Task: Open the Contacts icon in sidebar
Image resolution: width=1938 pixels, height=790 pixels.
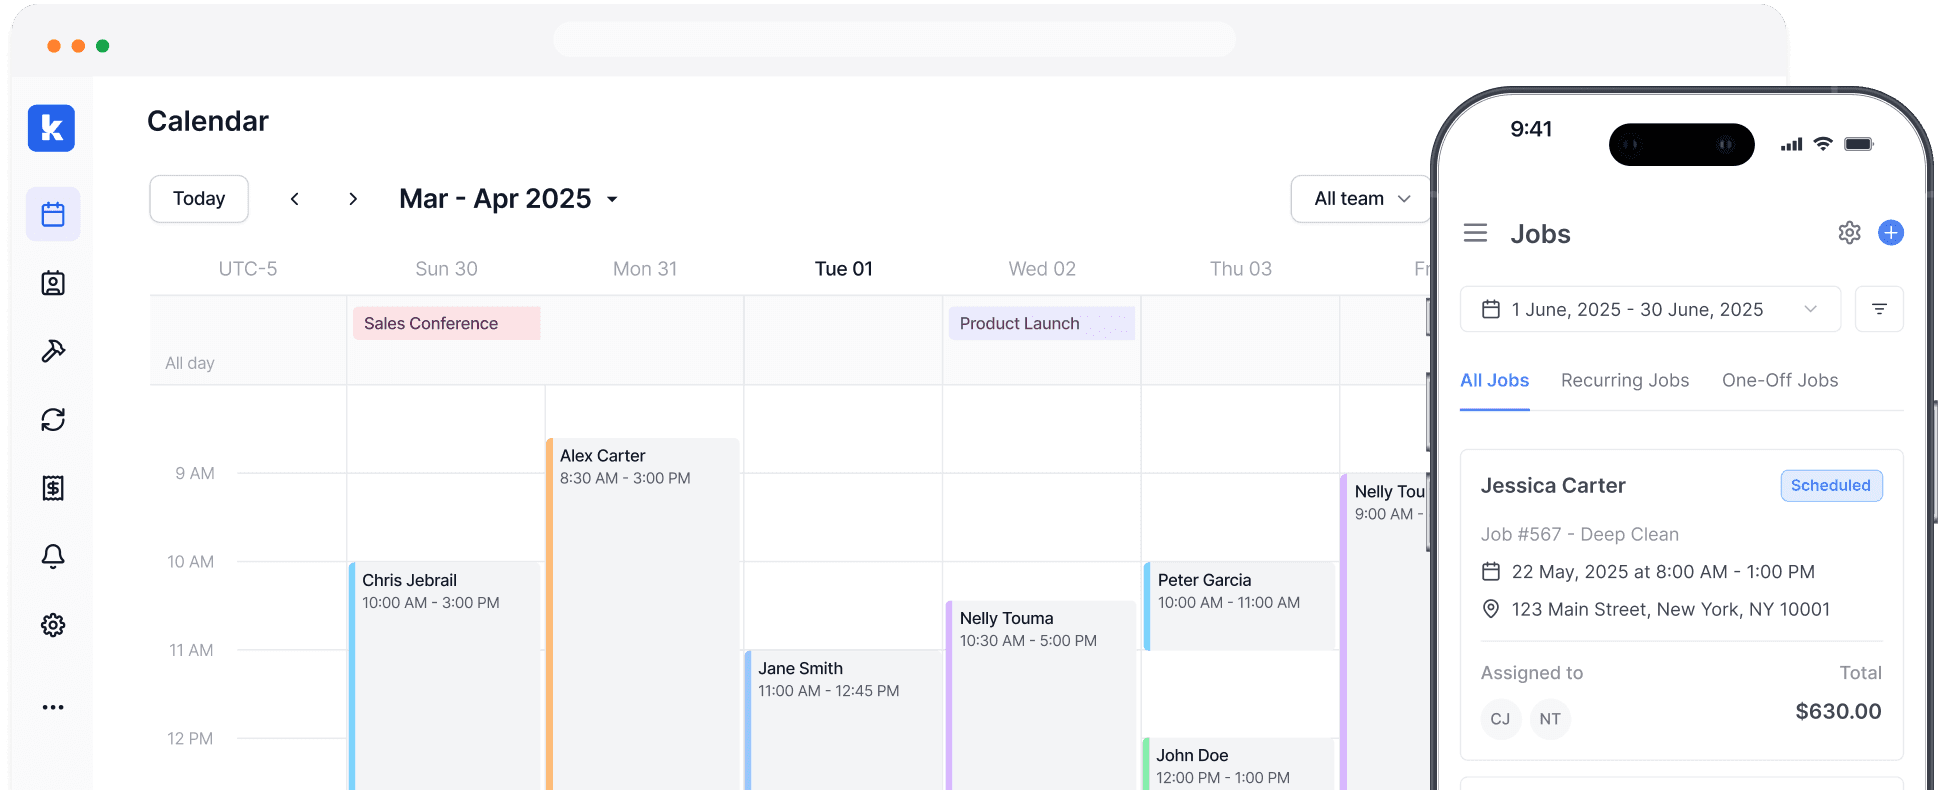Action: pyautogui.click(x=53, y=283)
